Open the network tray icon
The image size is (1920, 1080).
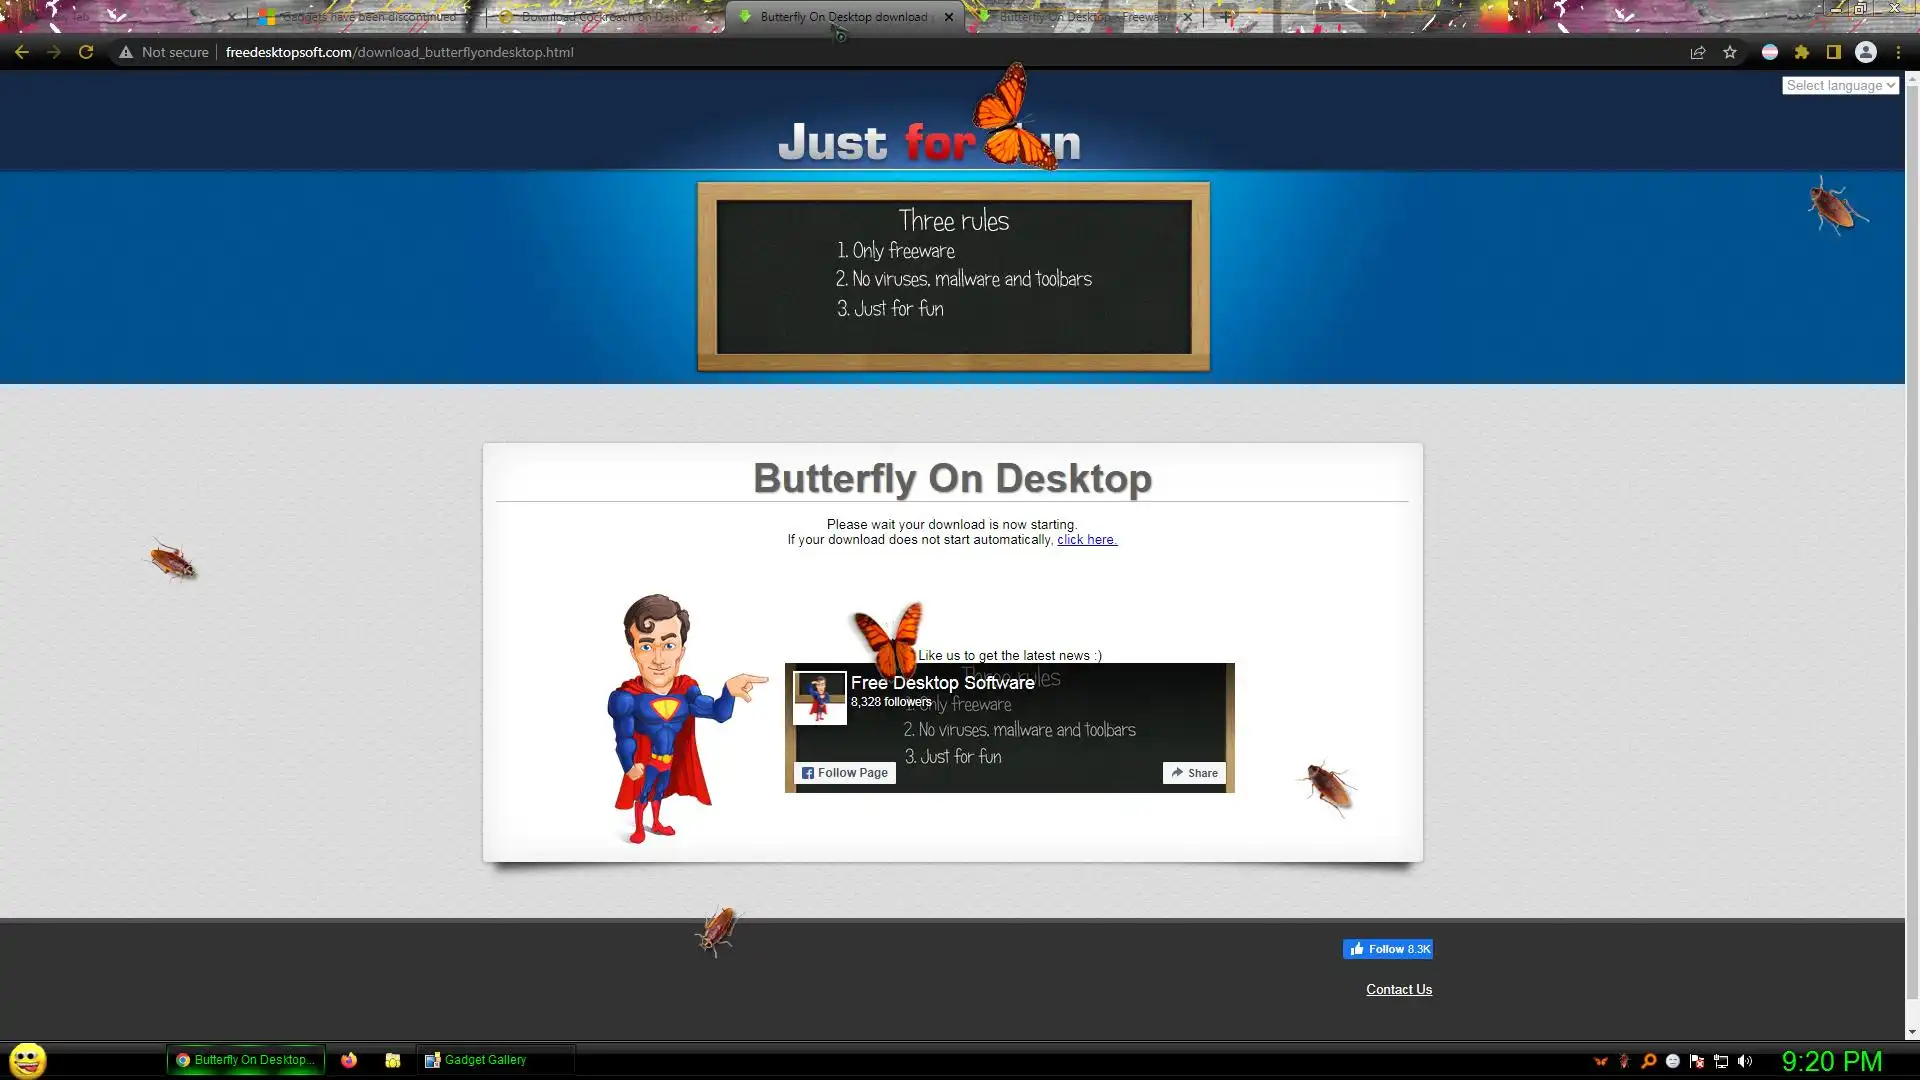(x=1721, y=1061)
